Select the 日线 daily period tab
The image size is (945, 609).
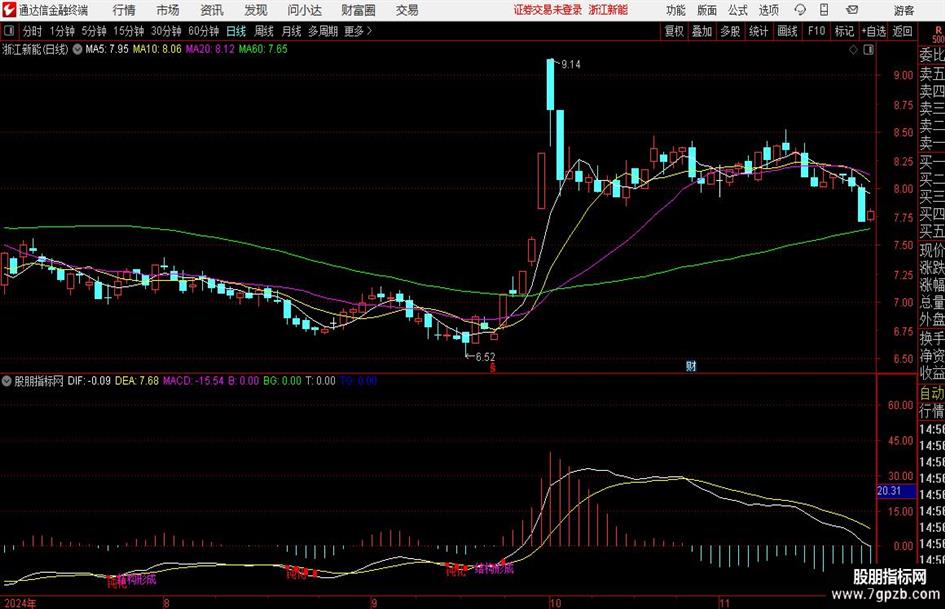coord(236,31)
